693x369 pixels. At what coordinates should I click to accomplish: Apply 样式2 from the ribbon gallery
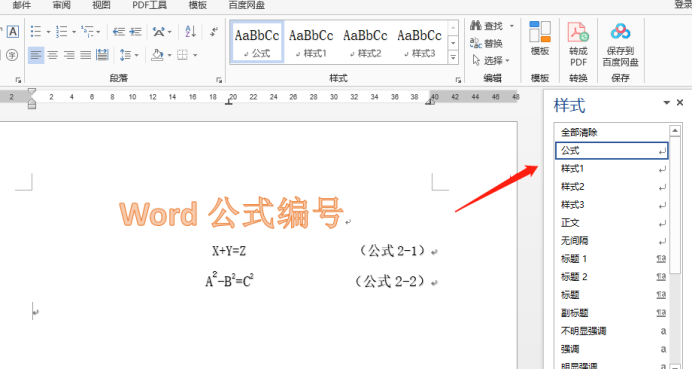coord(365,42)
